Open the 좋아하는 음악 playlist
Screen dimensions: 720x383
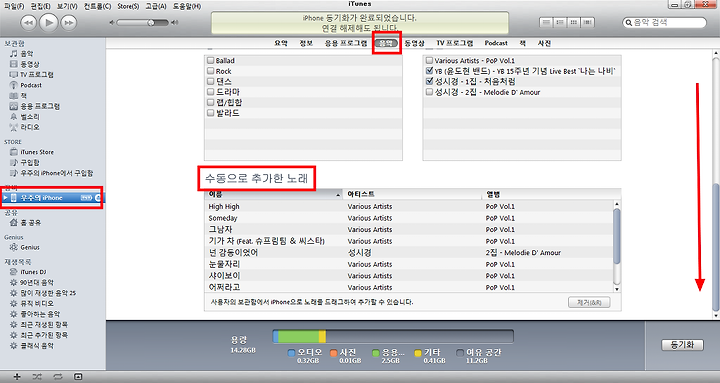coord(35,314)
